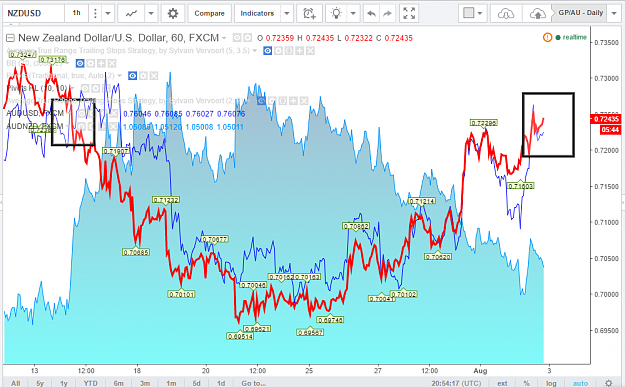Click the lightbulb publish idea icon
Screen dimensions: 625x387
tap(336, 14)
